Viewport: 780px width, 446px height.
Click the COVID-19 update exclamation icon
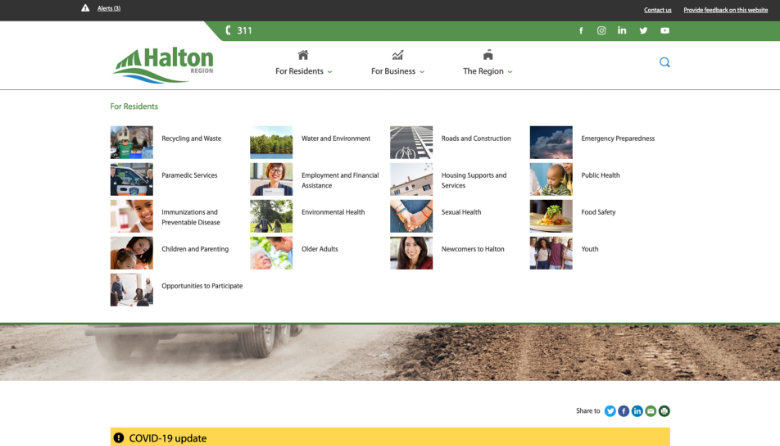click(x=118, y=438)
